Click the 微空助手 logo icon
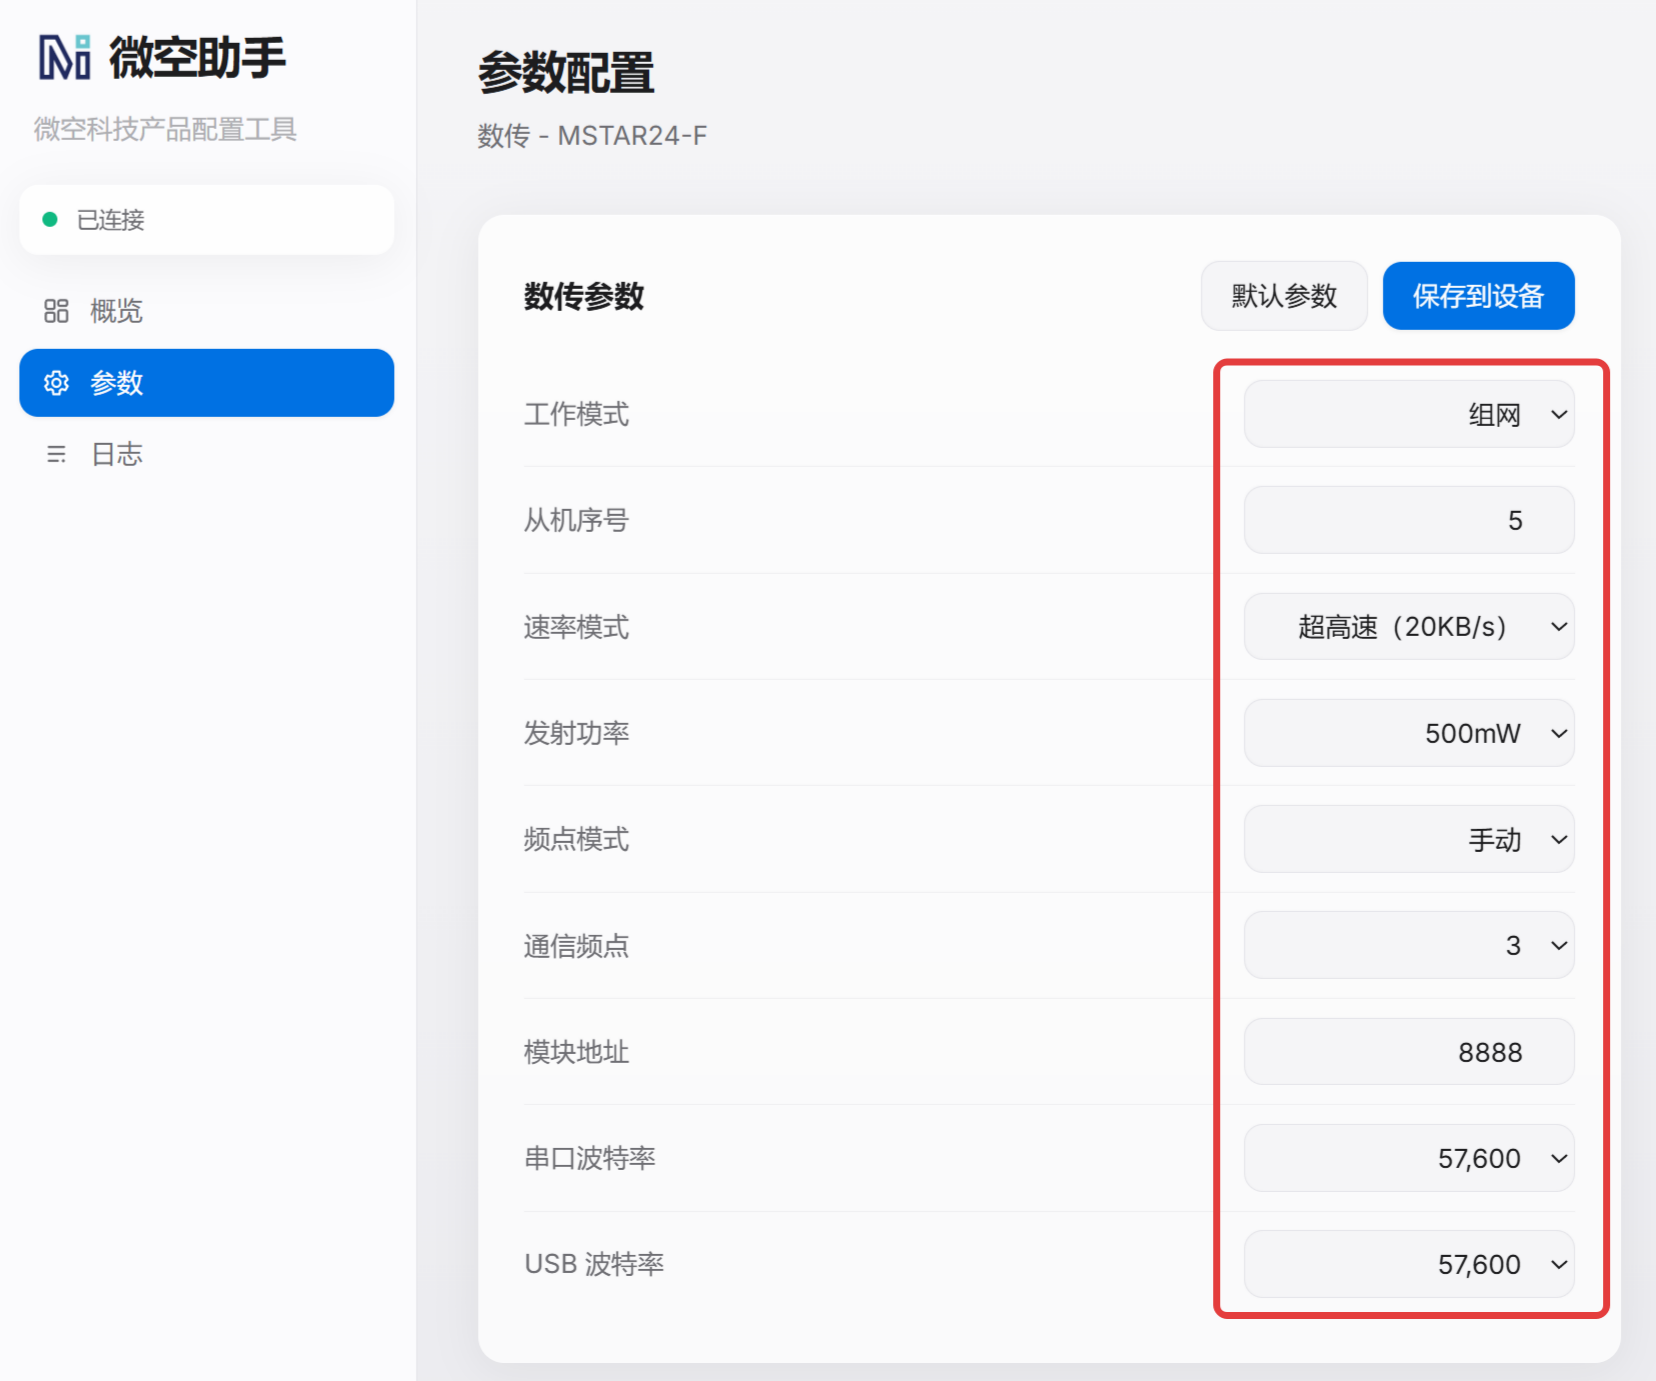 coord(65,57)
